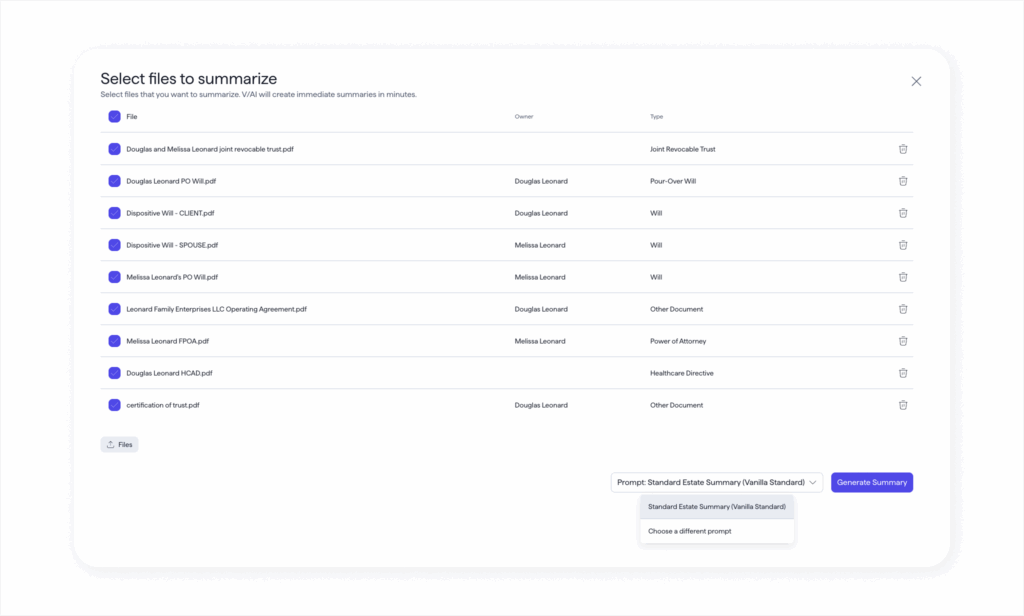
Task: Uncheck certification of trust.pdf checkbox
Action: coord(114,405)
